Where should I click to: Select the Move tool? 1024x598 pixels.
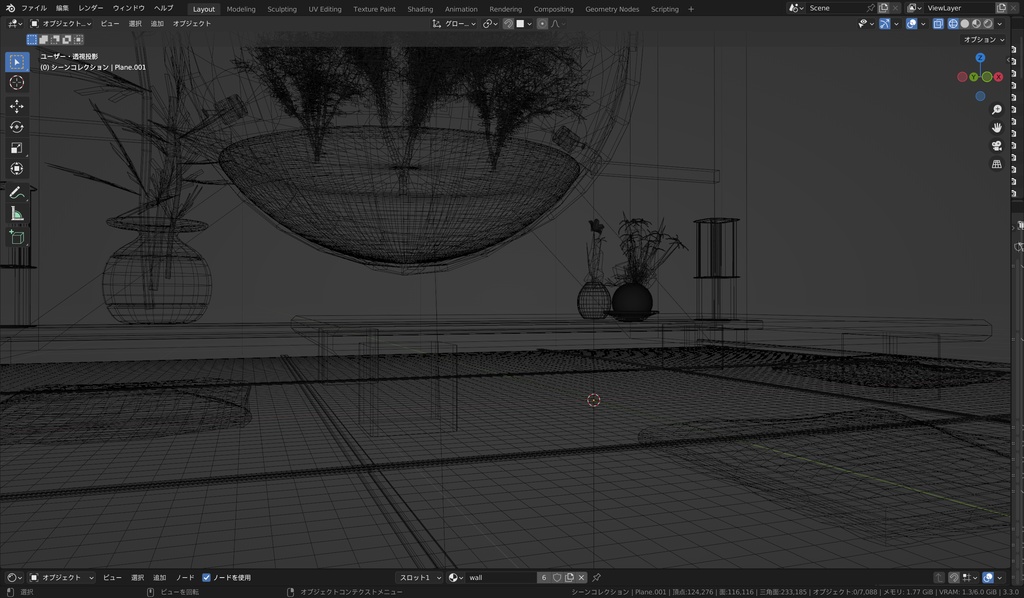[x=17, y=106]
